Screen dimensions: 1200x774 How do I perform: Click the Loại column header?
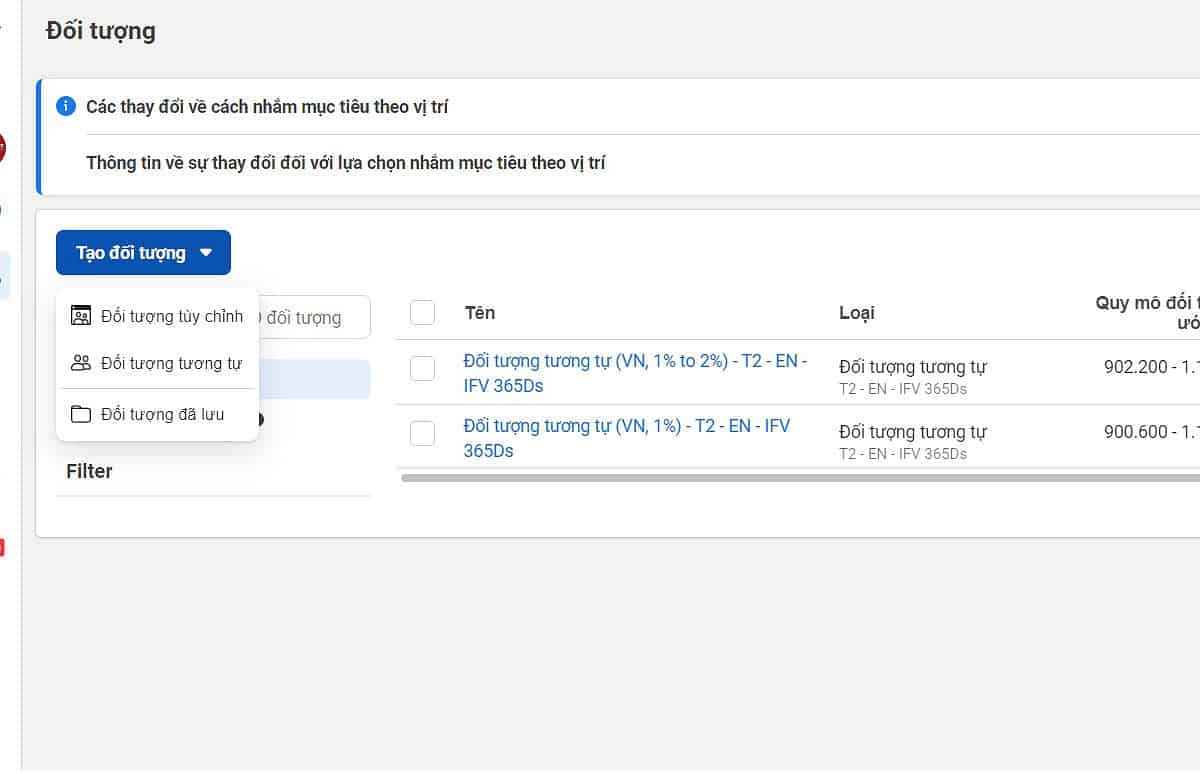tap(856, 313)
